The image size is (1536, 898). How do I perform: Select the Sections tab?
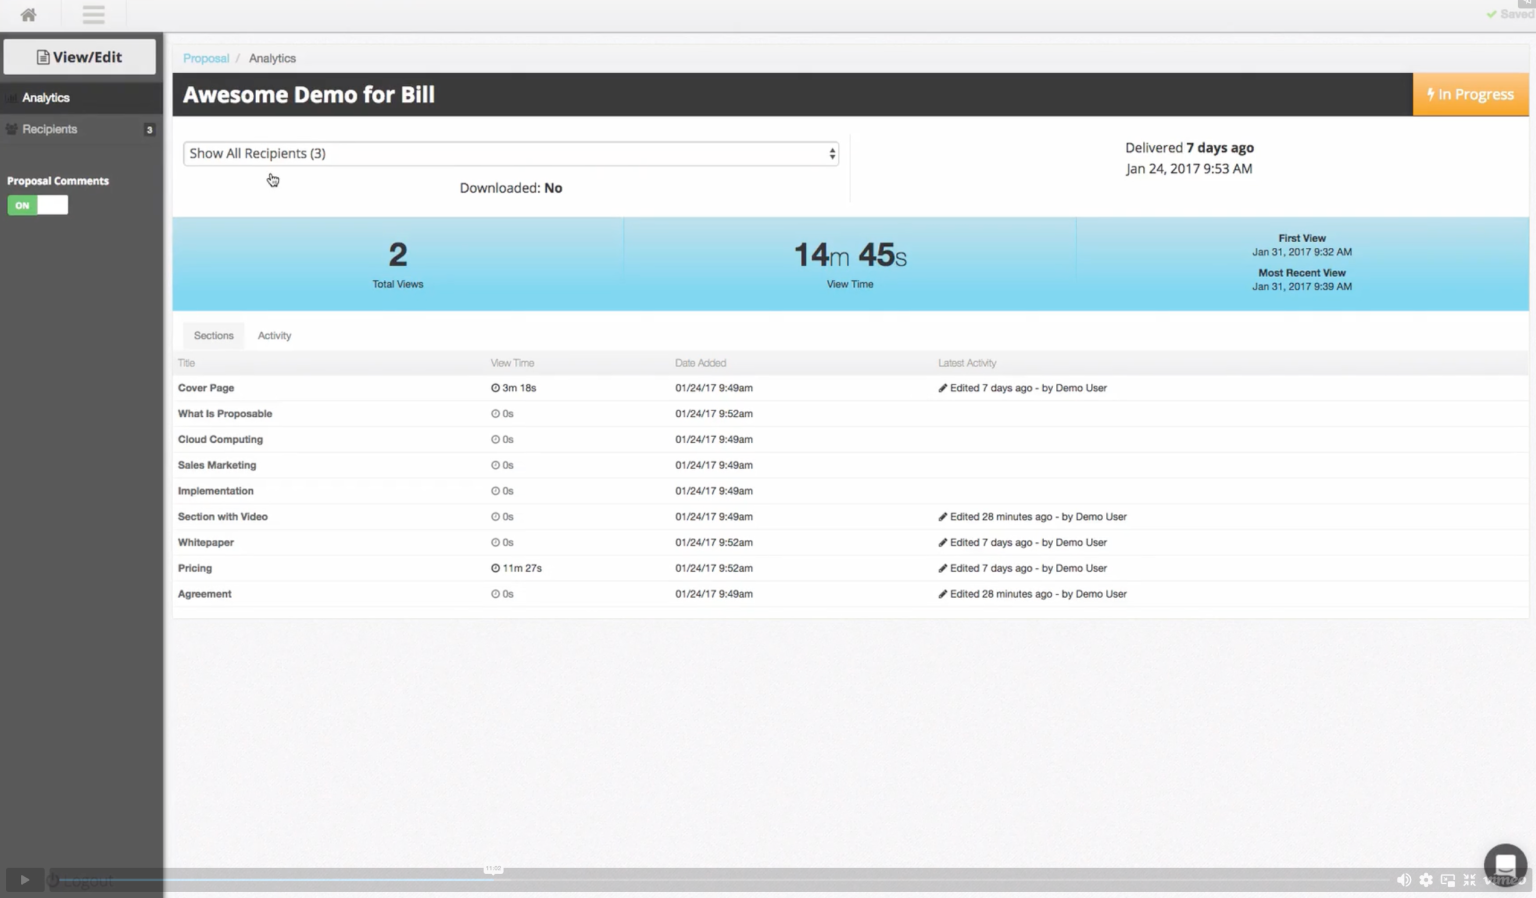pyautogui.click(x=213, y=335)
